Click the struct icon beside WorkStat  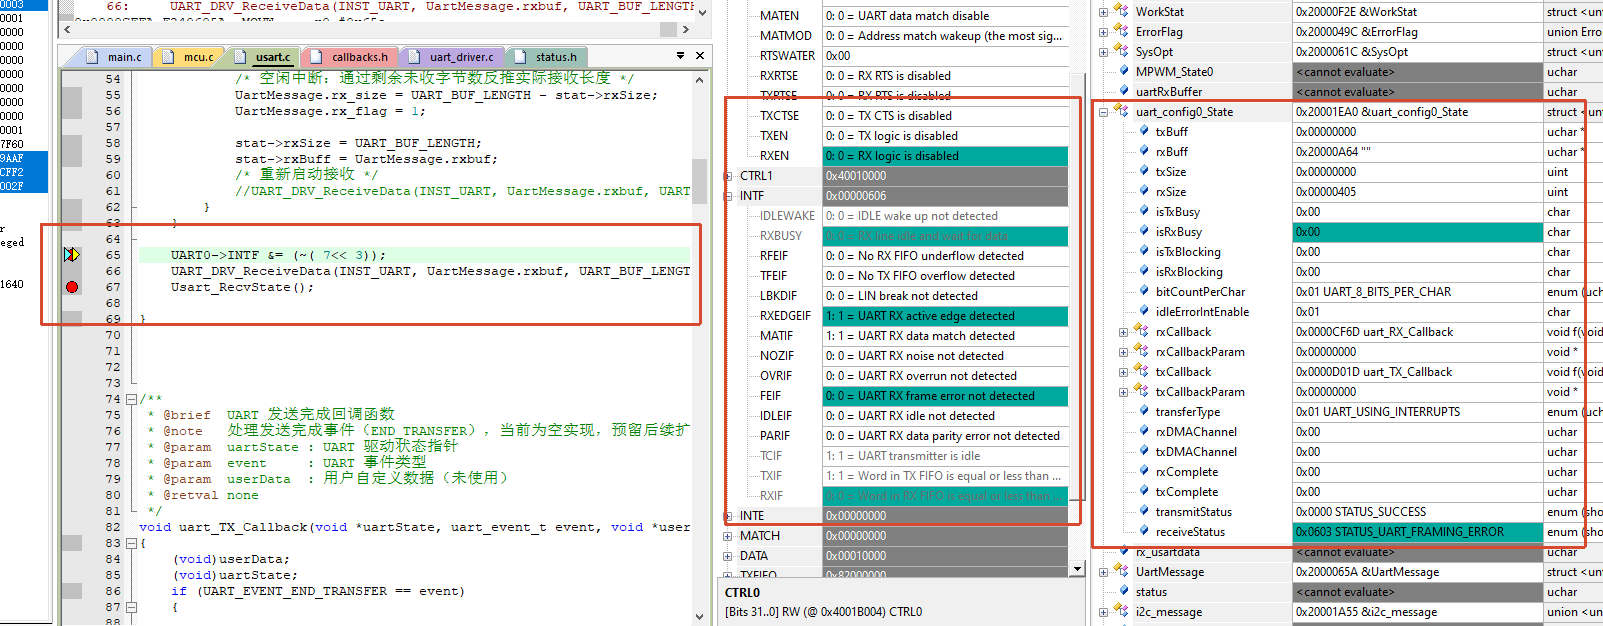click(x=1121, y=12)
